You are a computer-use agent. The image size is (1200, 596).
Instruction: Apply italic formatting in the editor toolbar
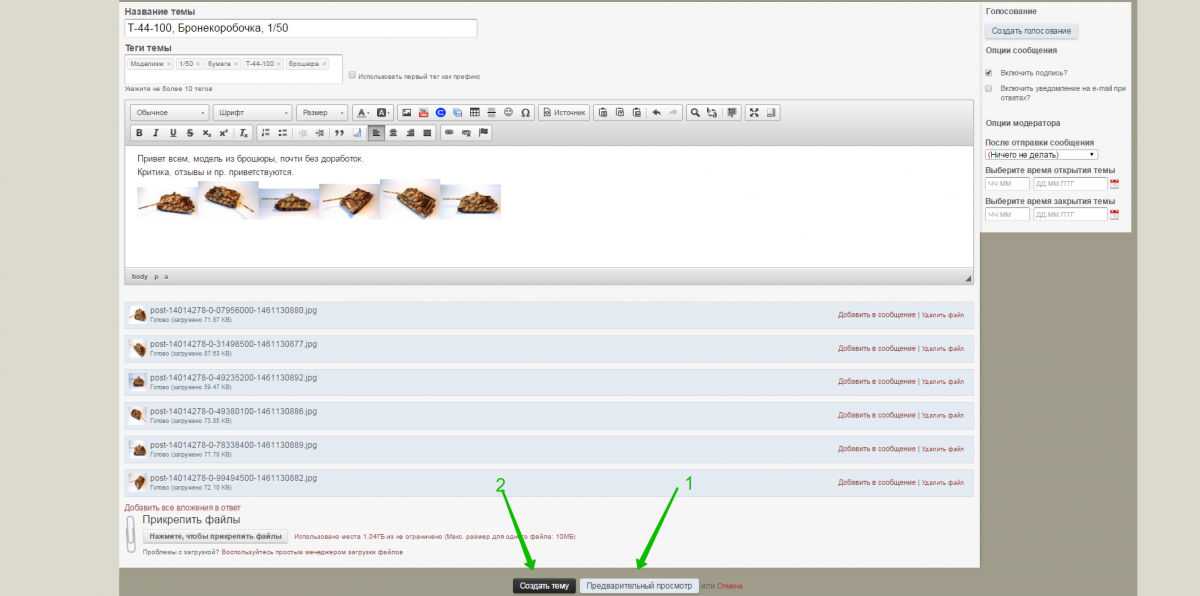point(156,132)
